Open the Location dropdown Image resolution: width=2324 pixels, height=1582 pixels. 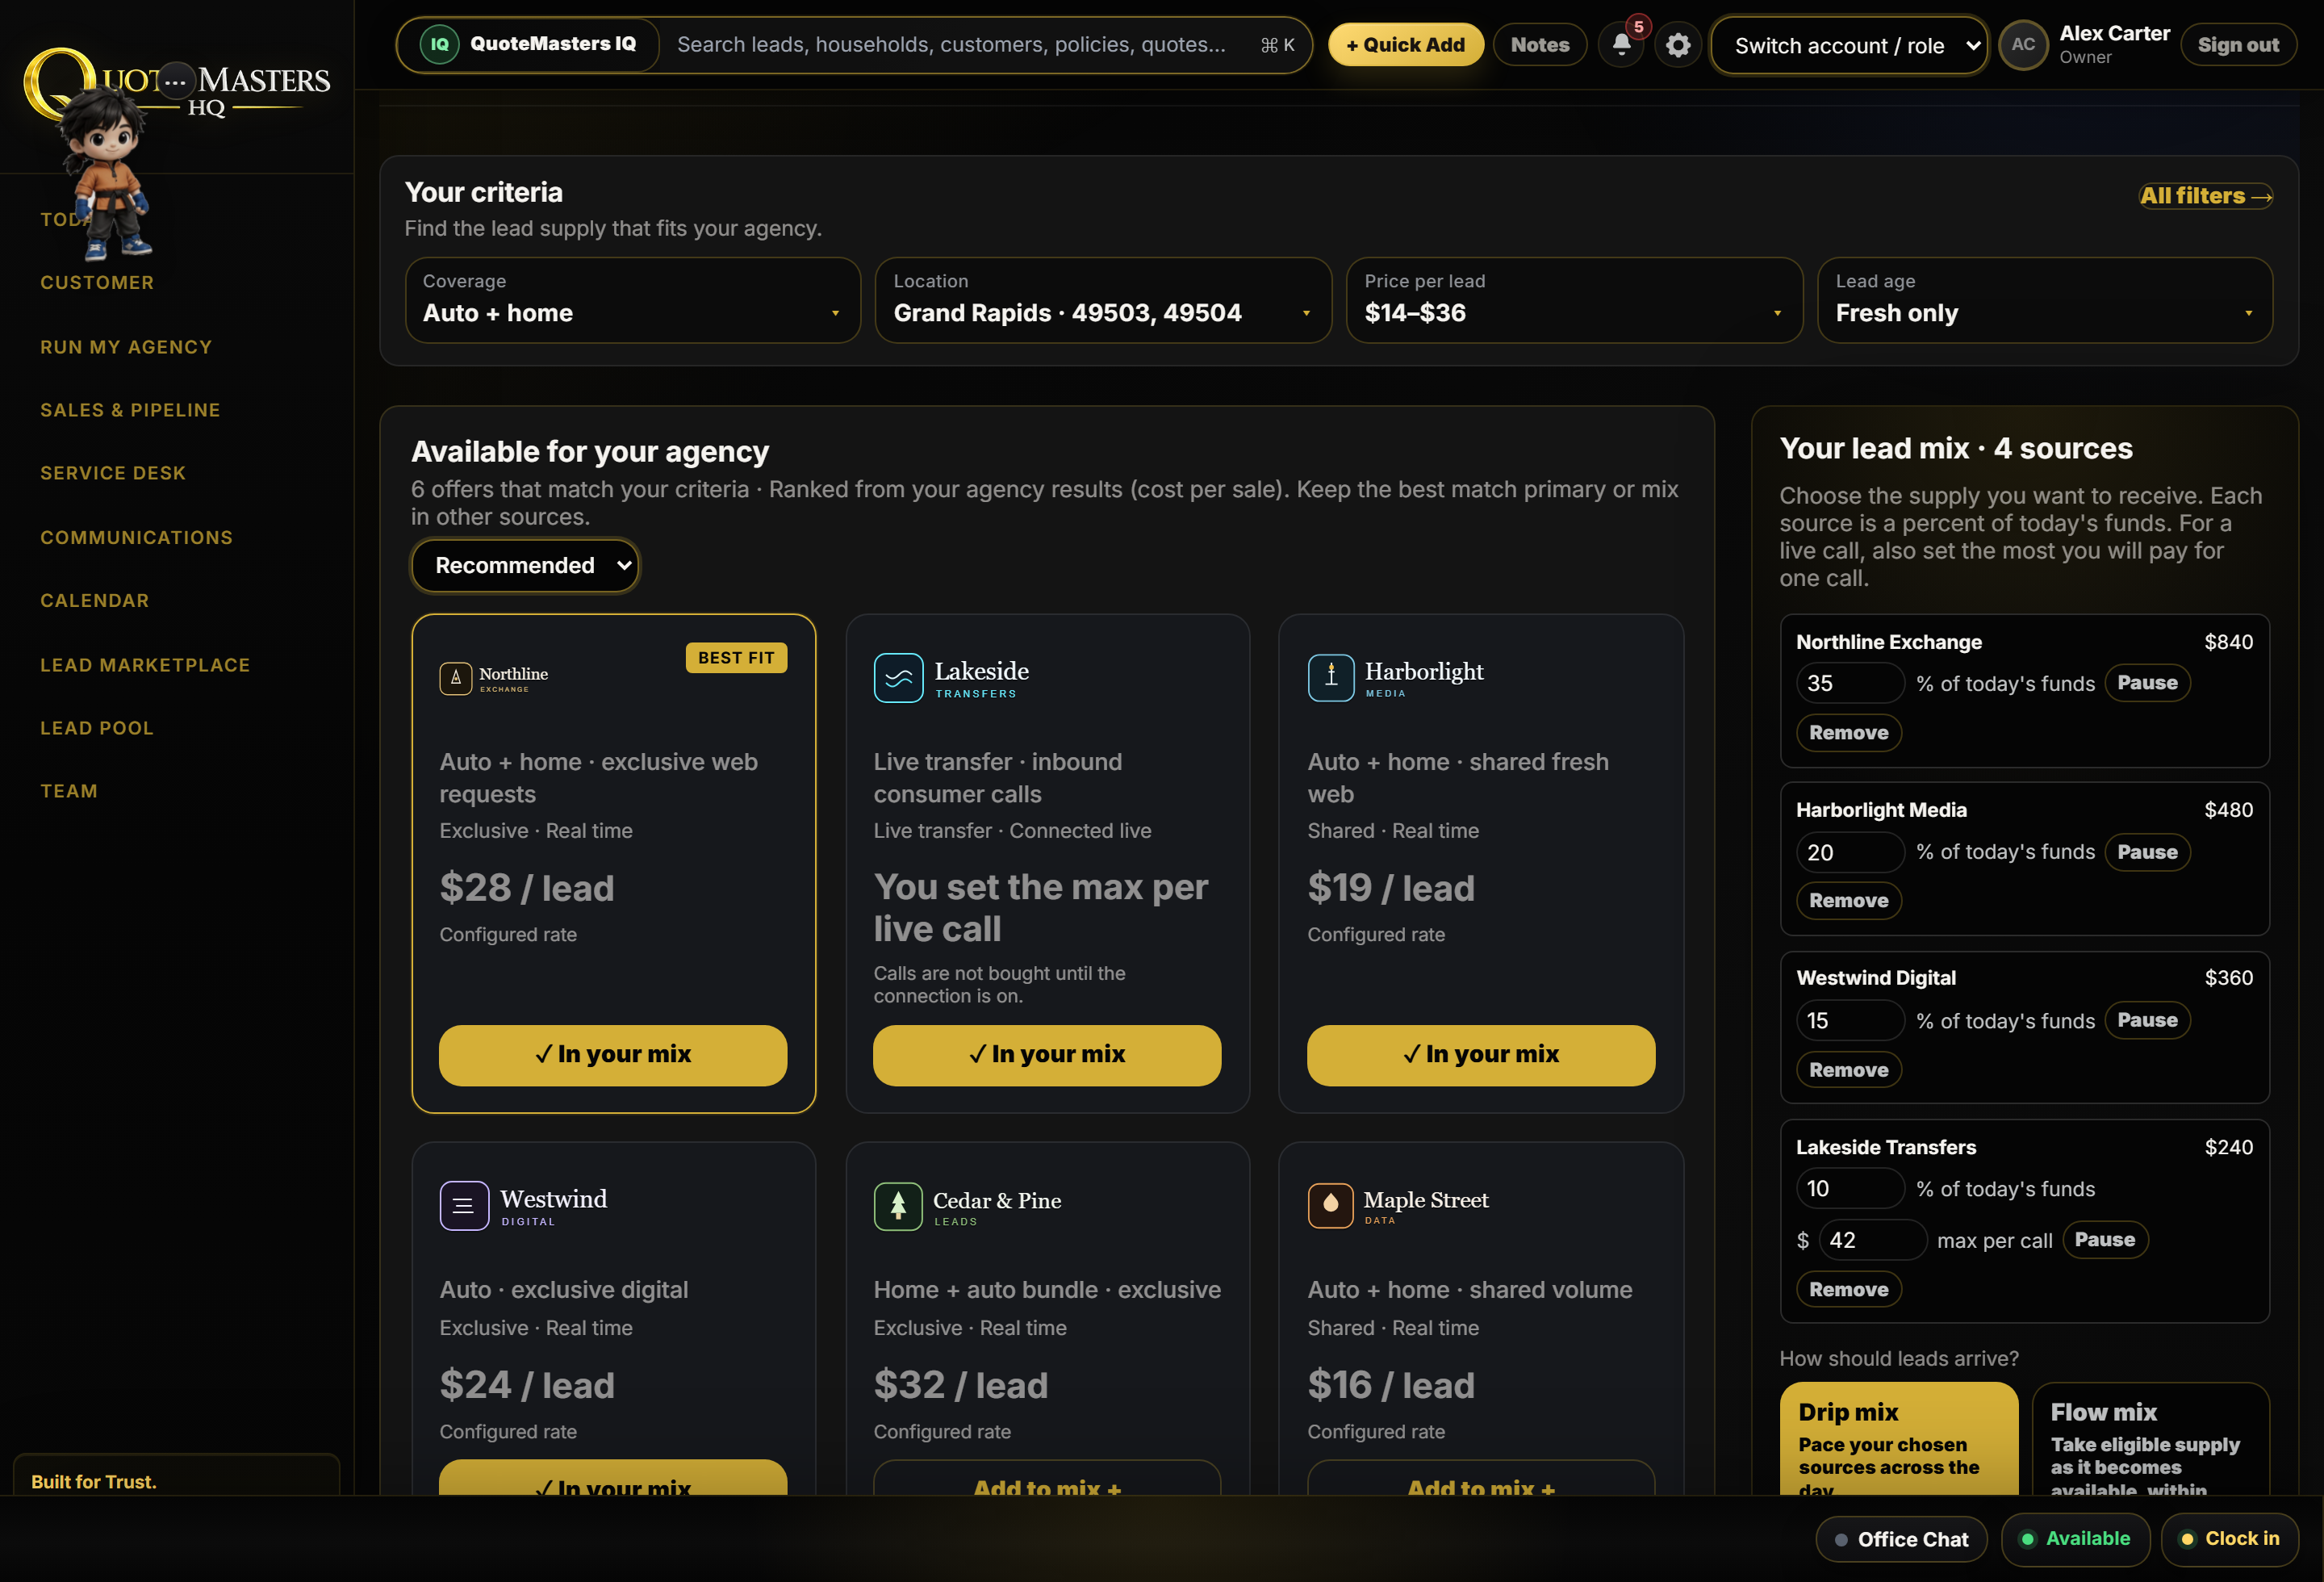1103,300
